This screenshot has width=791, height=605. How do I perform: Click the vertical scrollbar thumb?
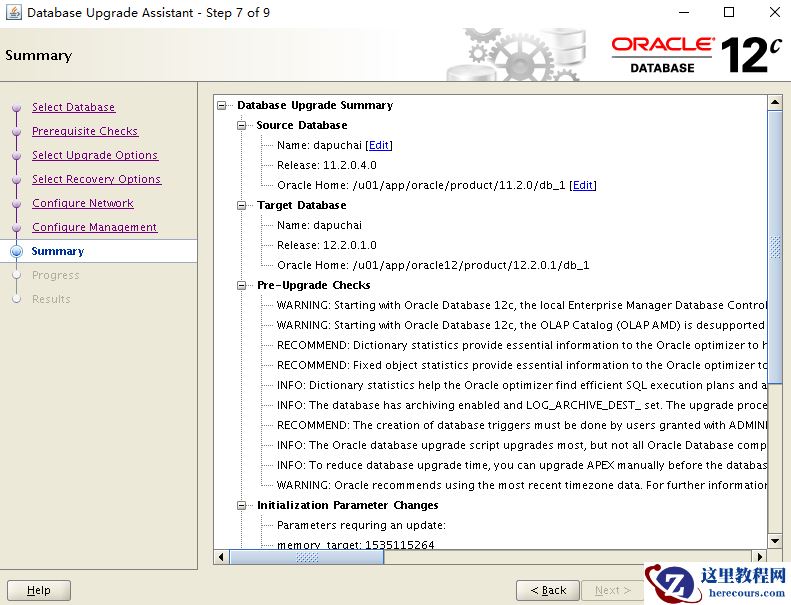tap(775, 247)
